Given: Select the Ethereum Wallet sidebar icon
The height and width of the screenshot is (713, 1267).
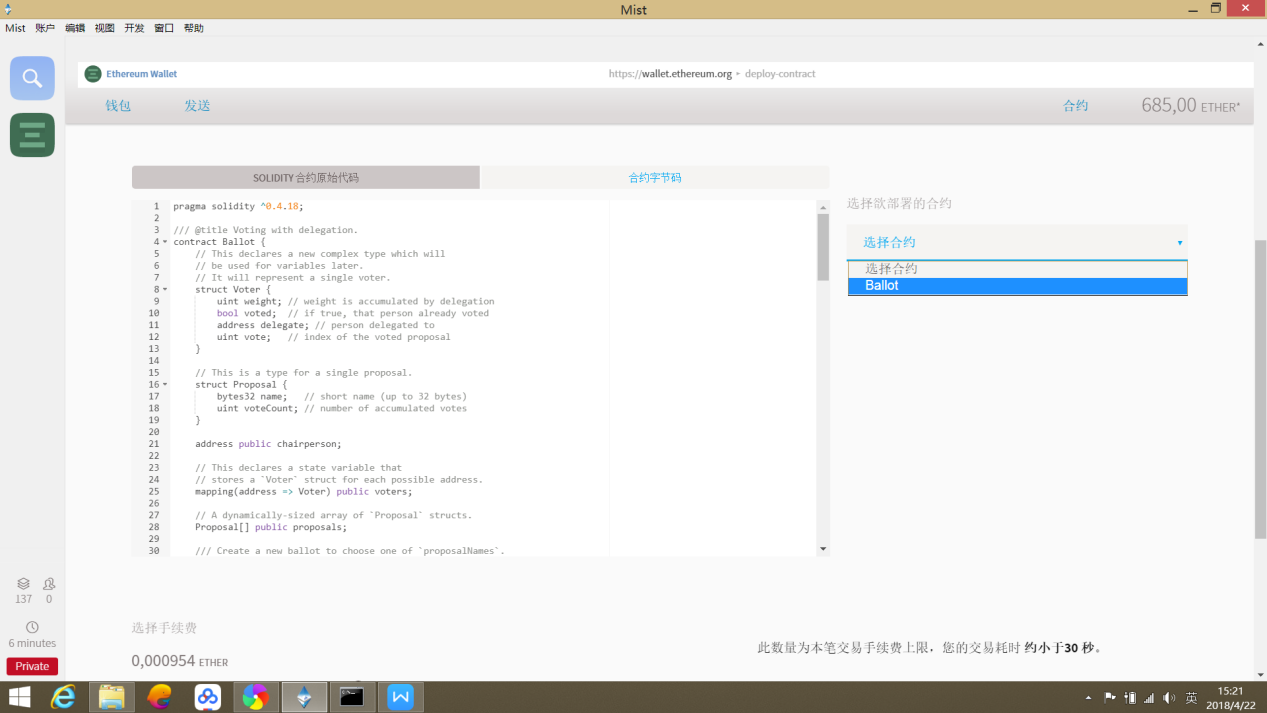Looking at the screenshot, I should point(32,135).
